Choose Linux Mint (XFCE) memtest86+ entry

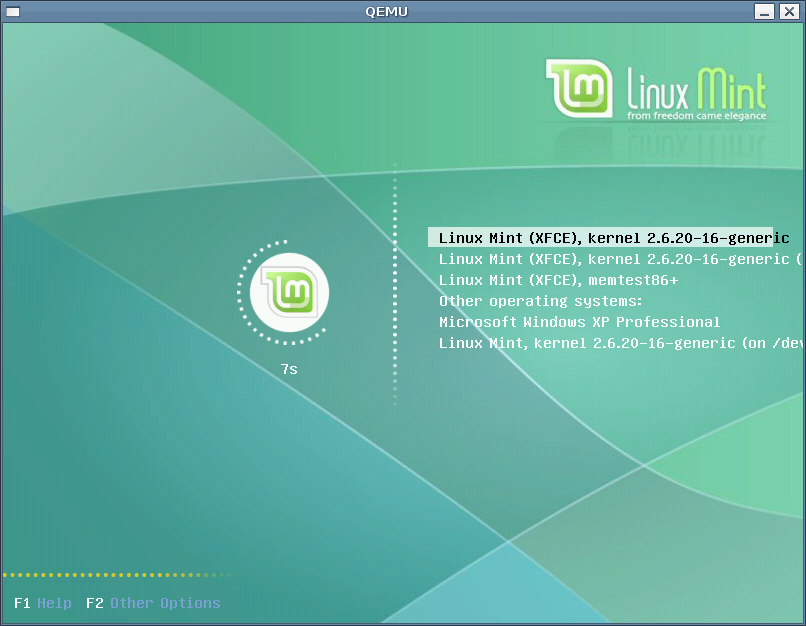click(x=558, y=280)
